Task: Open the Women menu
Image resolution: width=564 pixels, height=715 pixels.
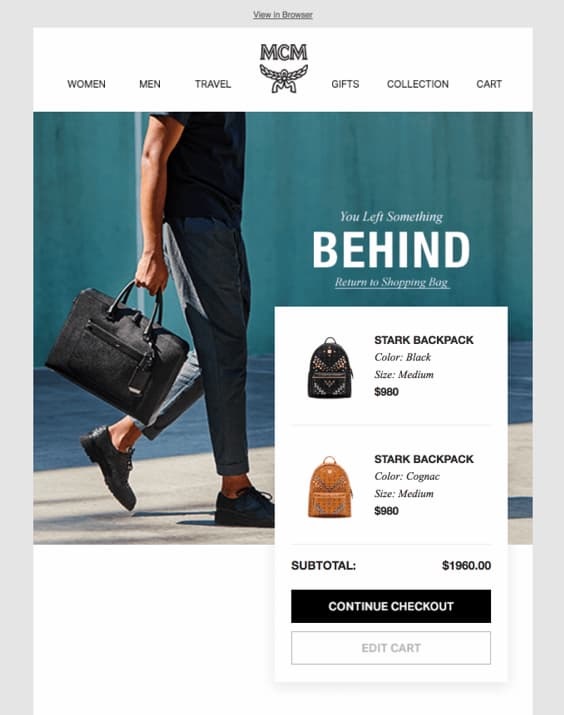Action: click(x=86, y=84)
